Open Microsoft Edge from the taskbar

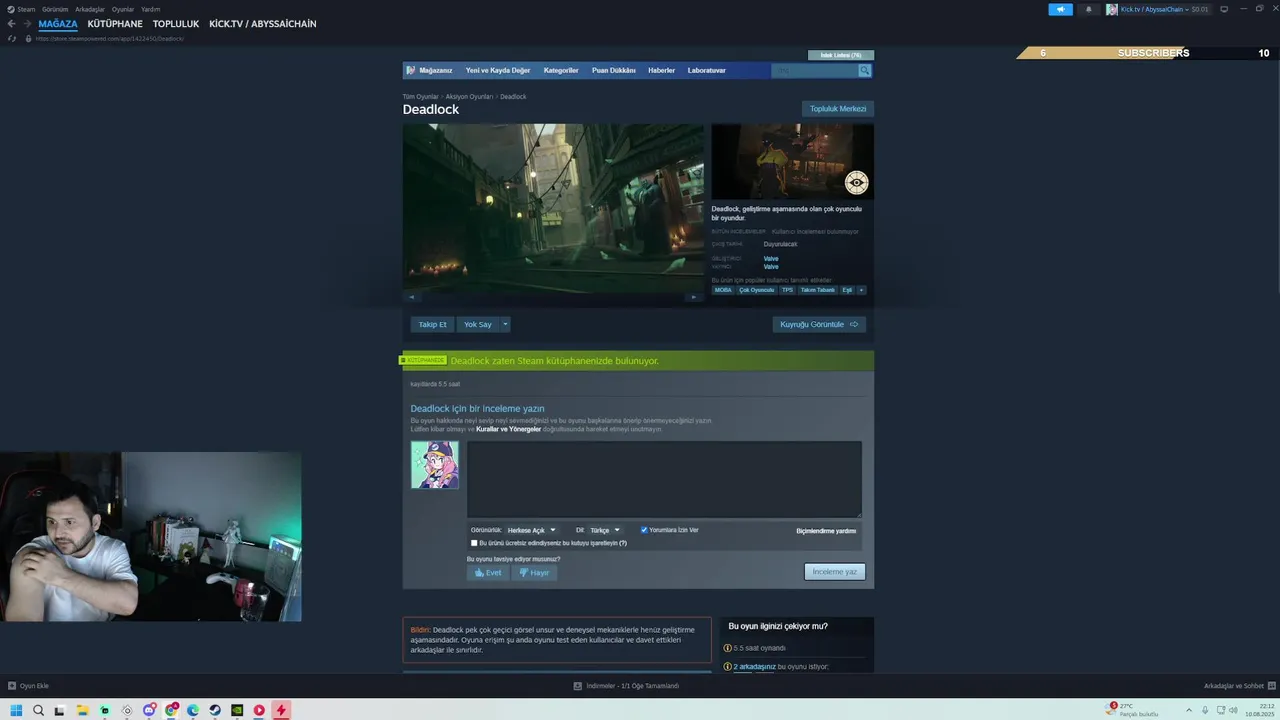pos(193,710)
